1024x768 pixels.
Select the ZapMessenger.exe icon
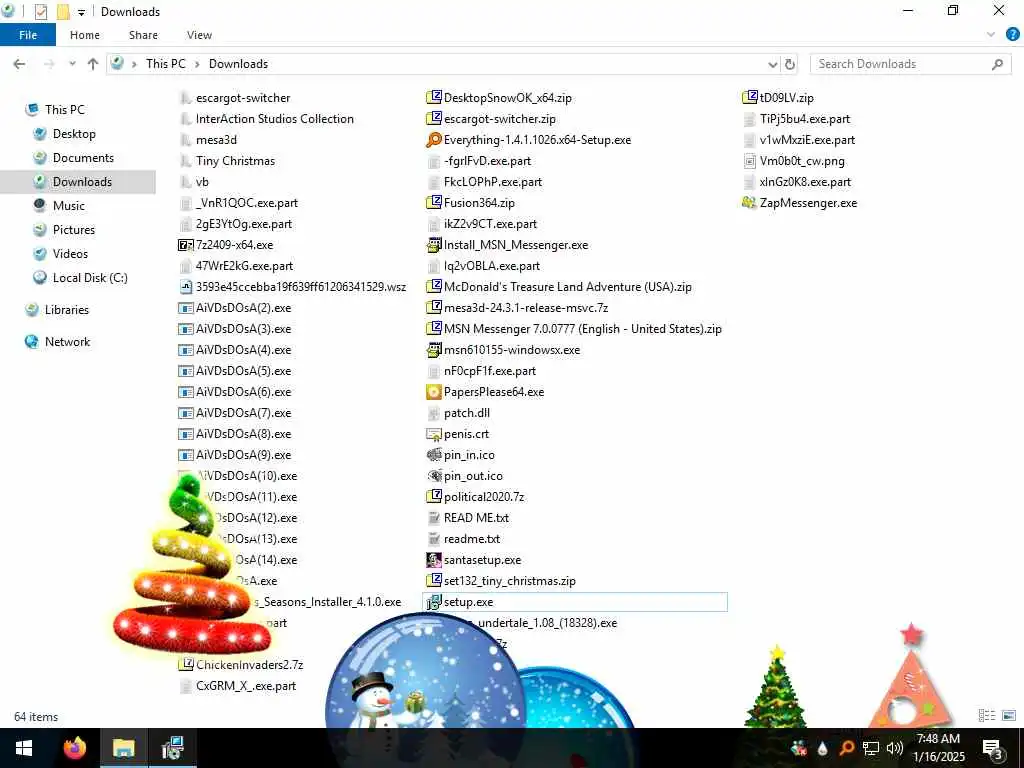[x=750, y=203]
